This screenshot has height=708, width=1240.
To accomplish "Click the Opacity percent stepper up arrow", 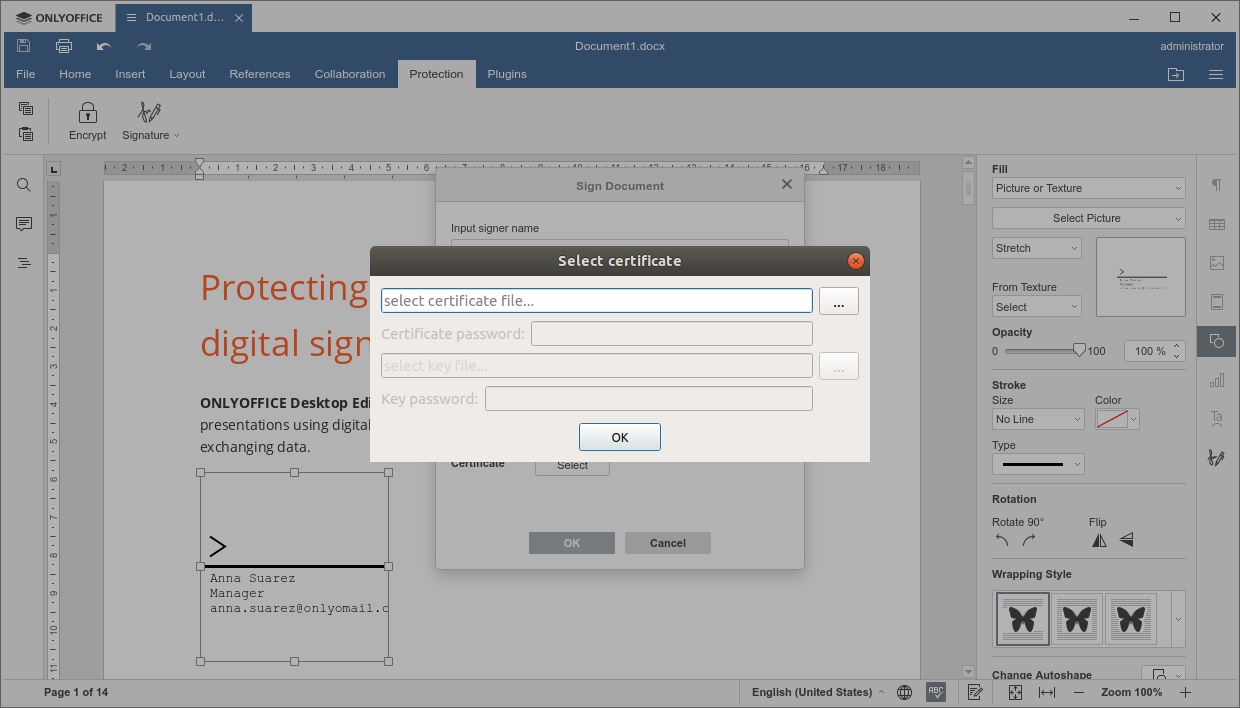I will [1177, 346].
